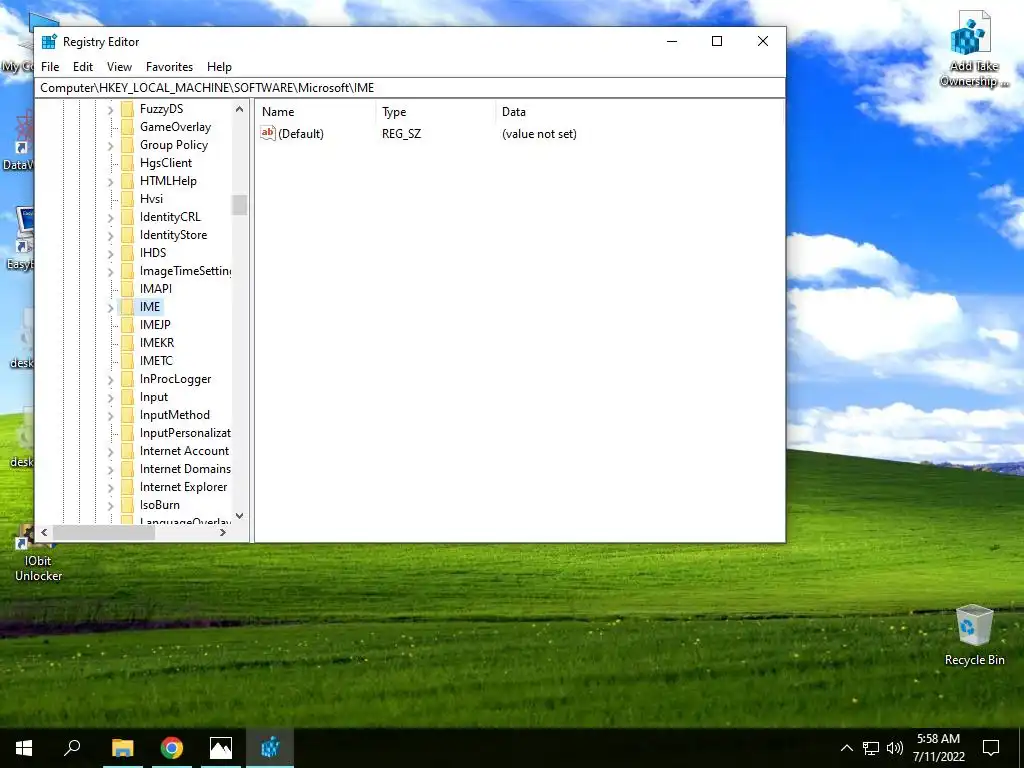Expand the HTMLHelp key
This screenshot has width=1024, height=768.
tap(110, 182)
